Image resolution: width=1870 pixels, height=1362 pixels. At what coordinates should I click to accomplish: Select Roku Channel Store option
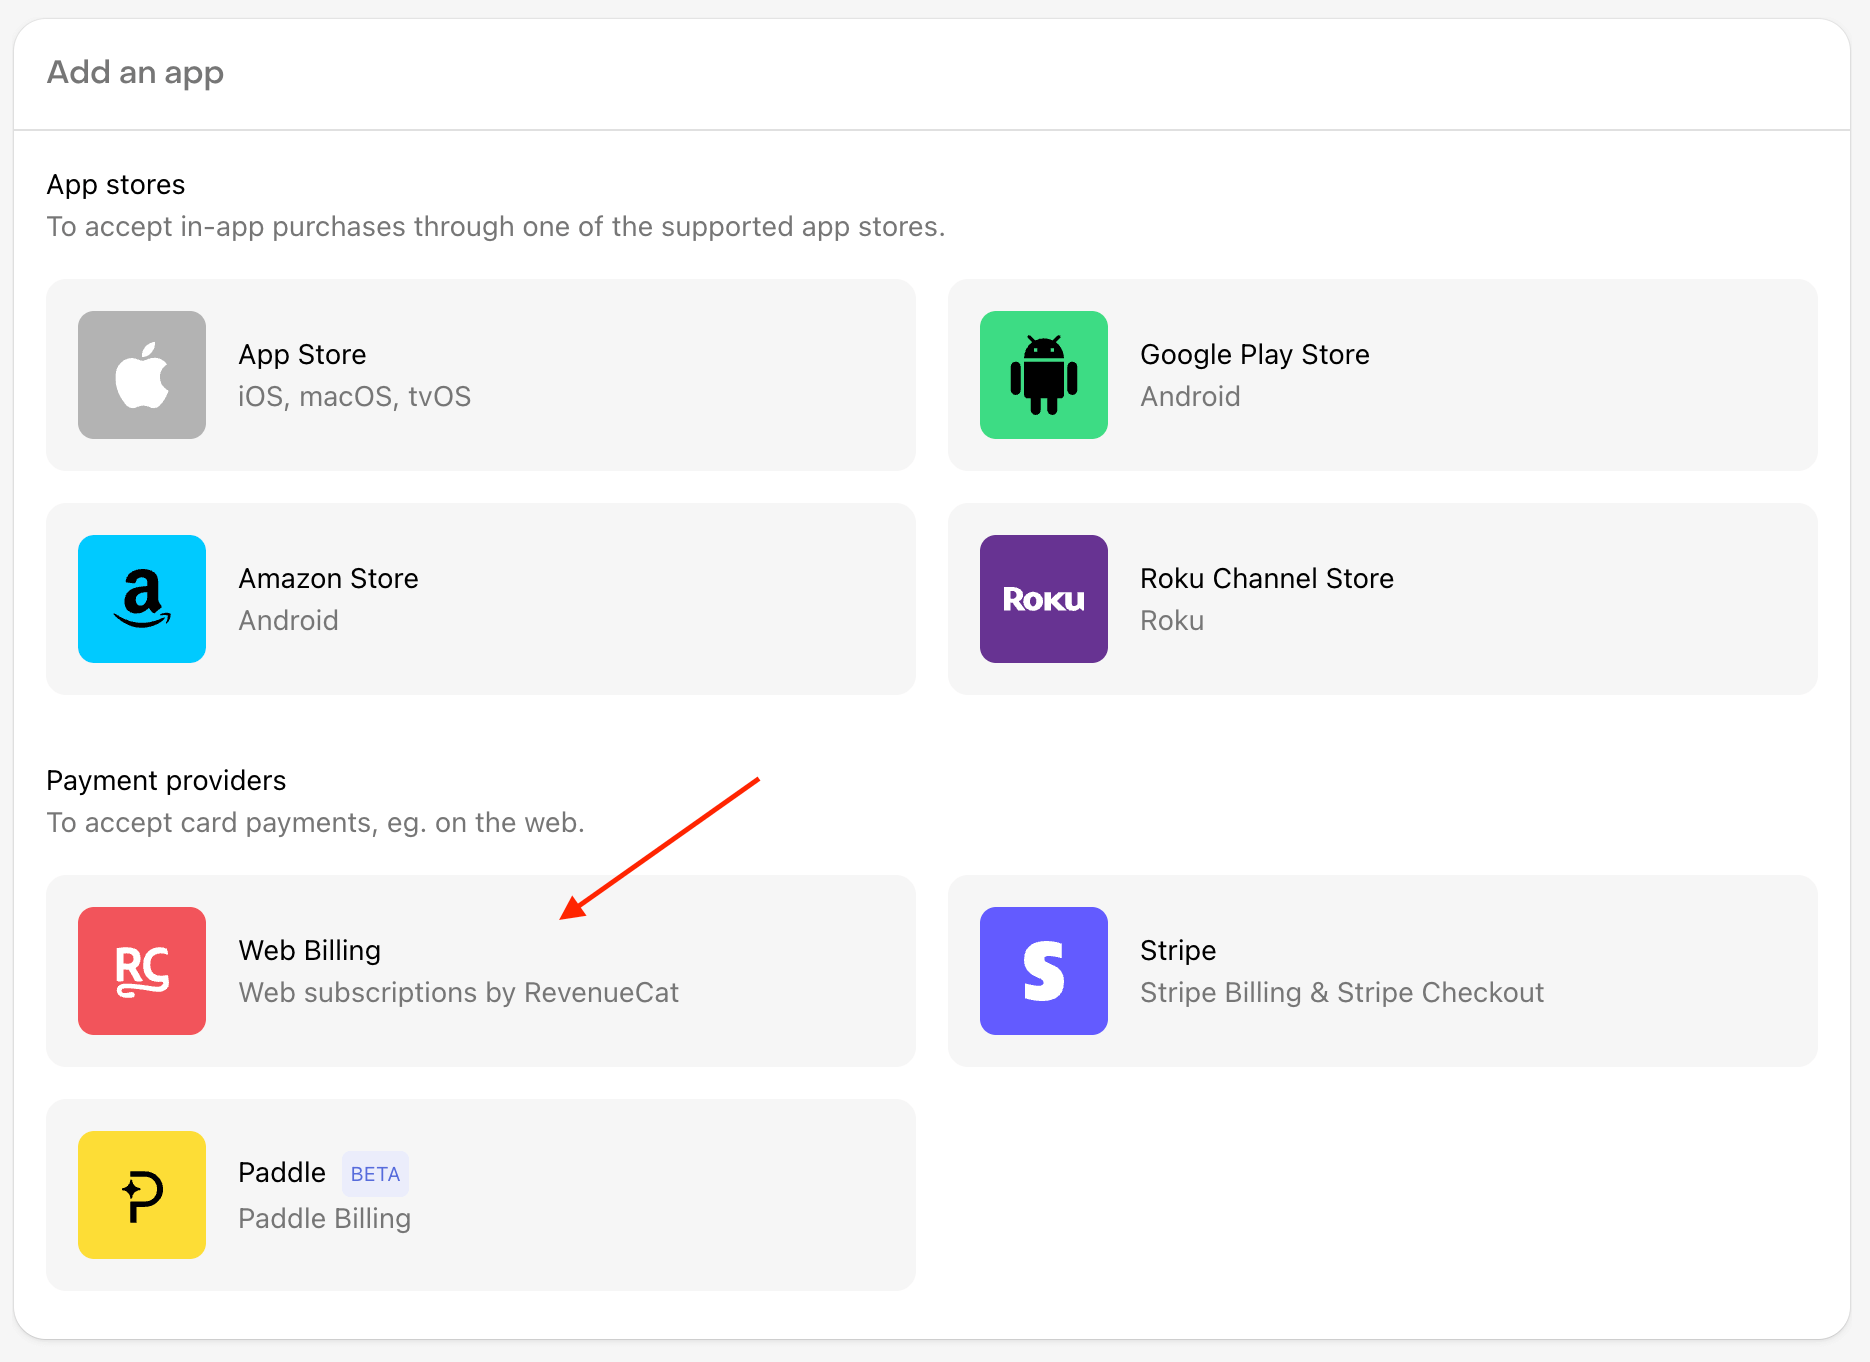[x=1383, y=599]
